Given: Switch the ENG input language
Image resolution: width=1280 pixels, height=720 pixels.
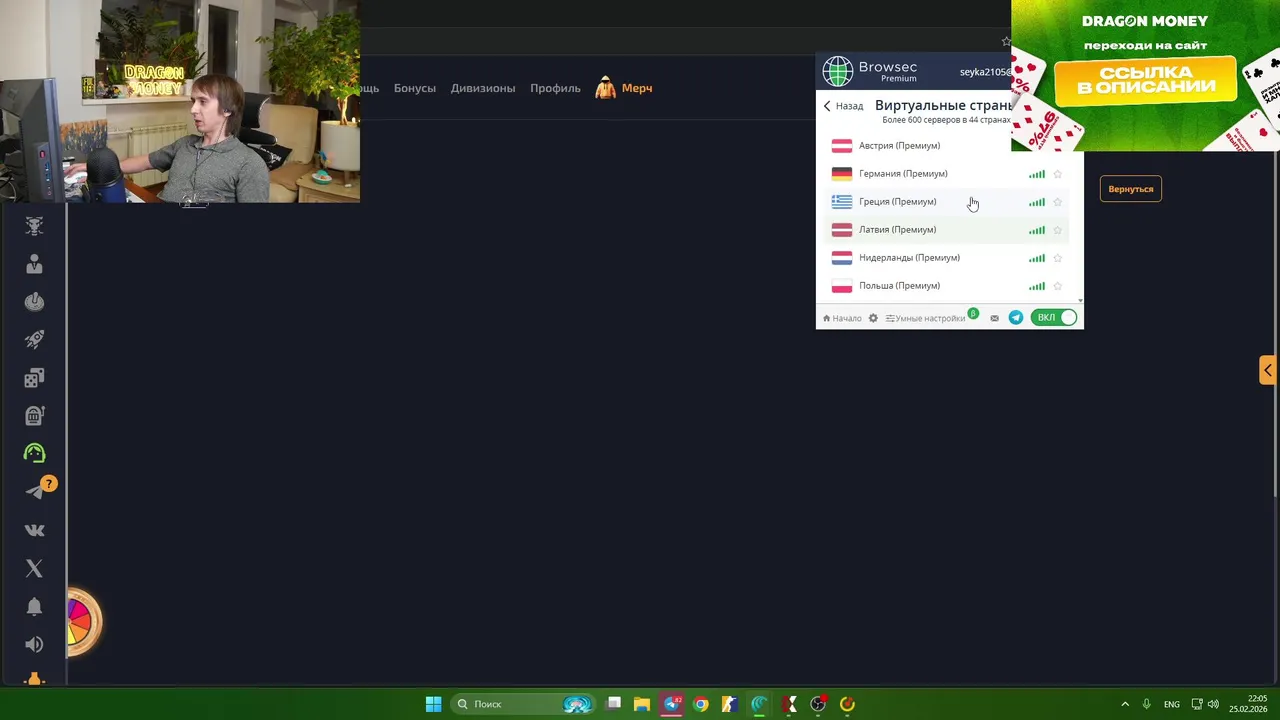Looking at the screenshot, I should pos(1171,704).
